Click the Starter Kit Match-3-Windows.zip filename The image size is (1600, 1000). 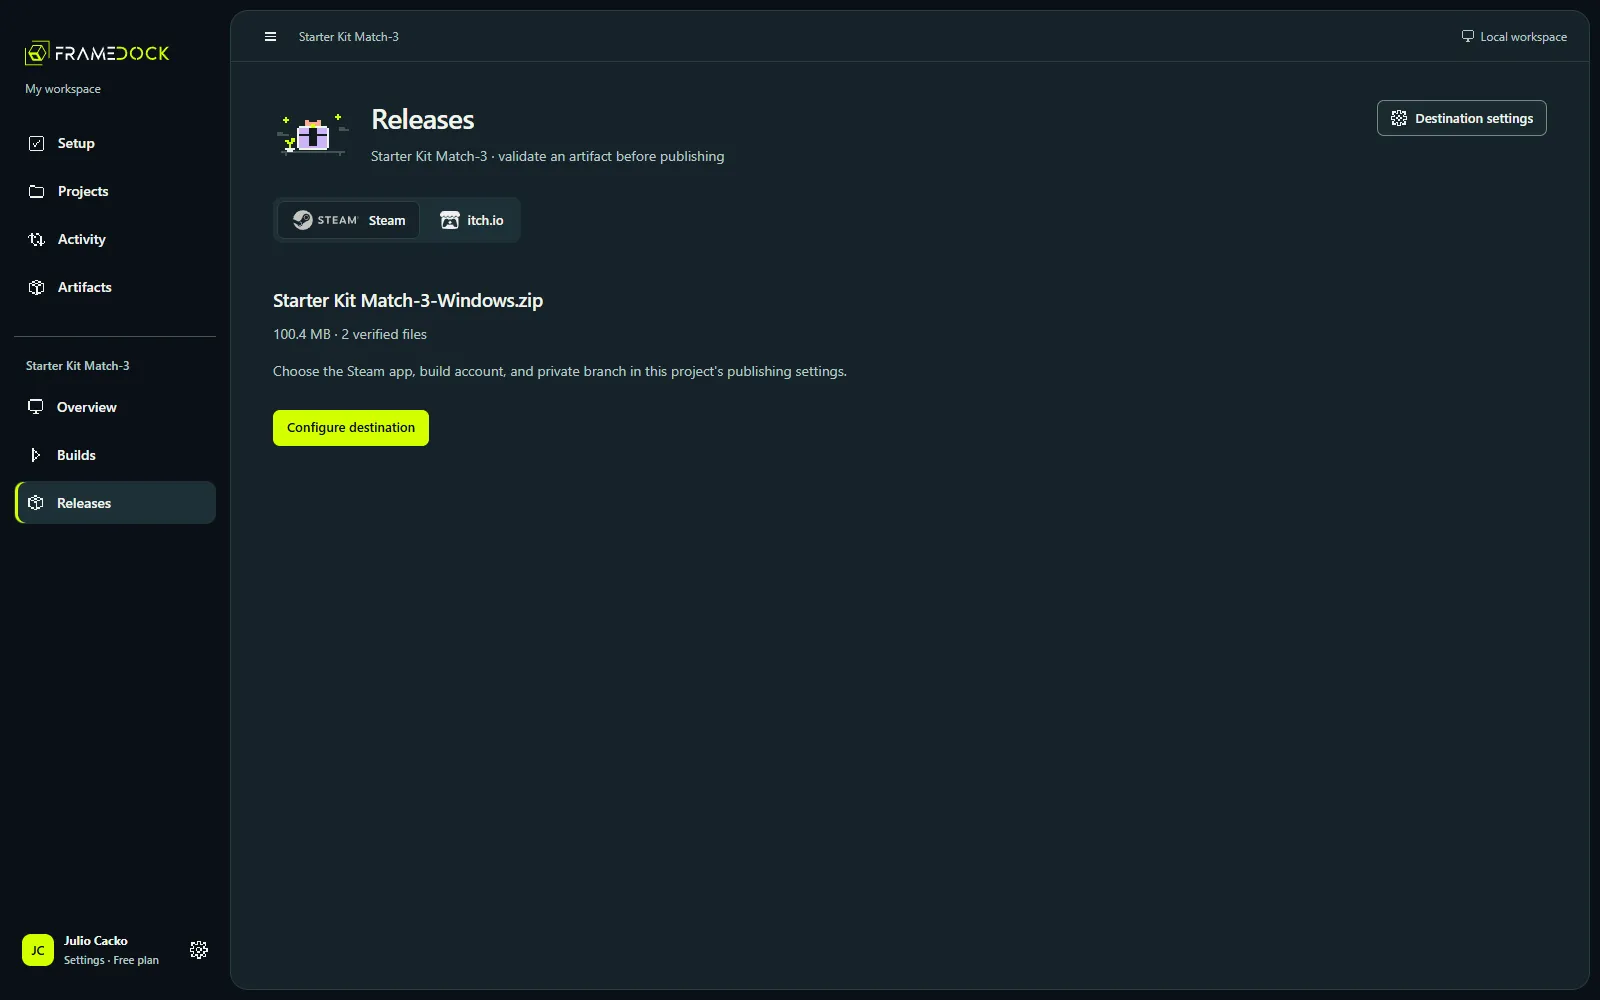pos(408,301)
